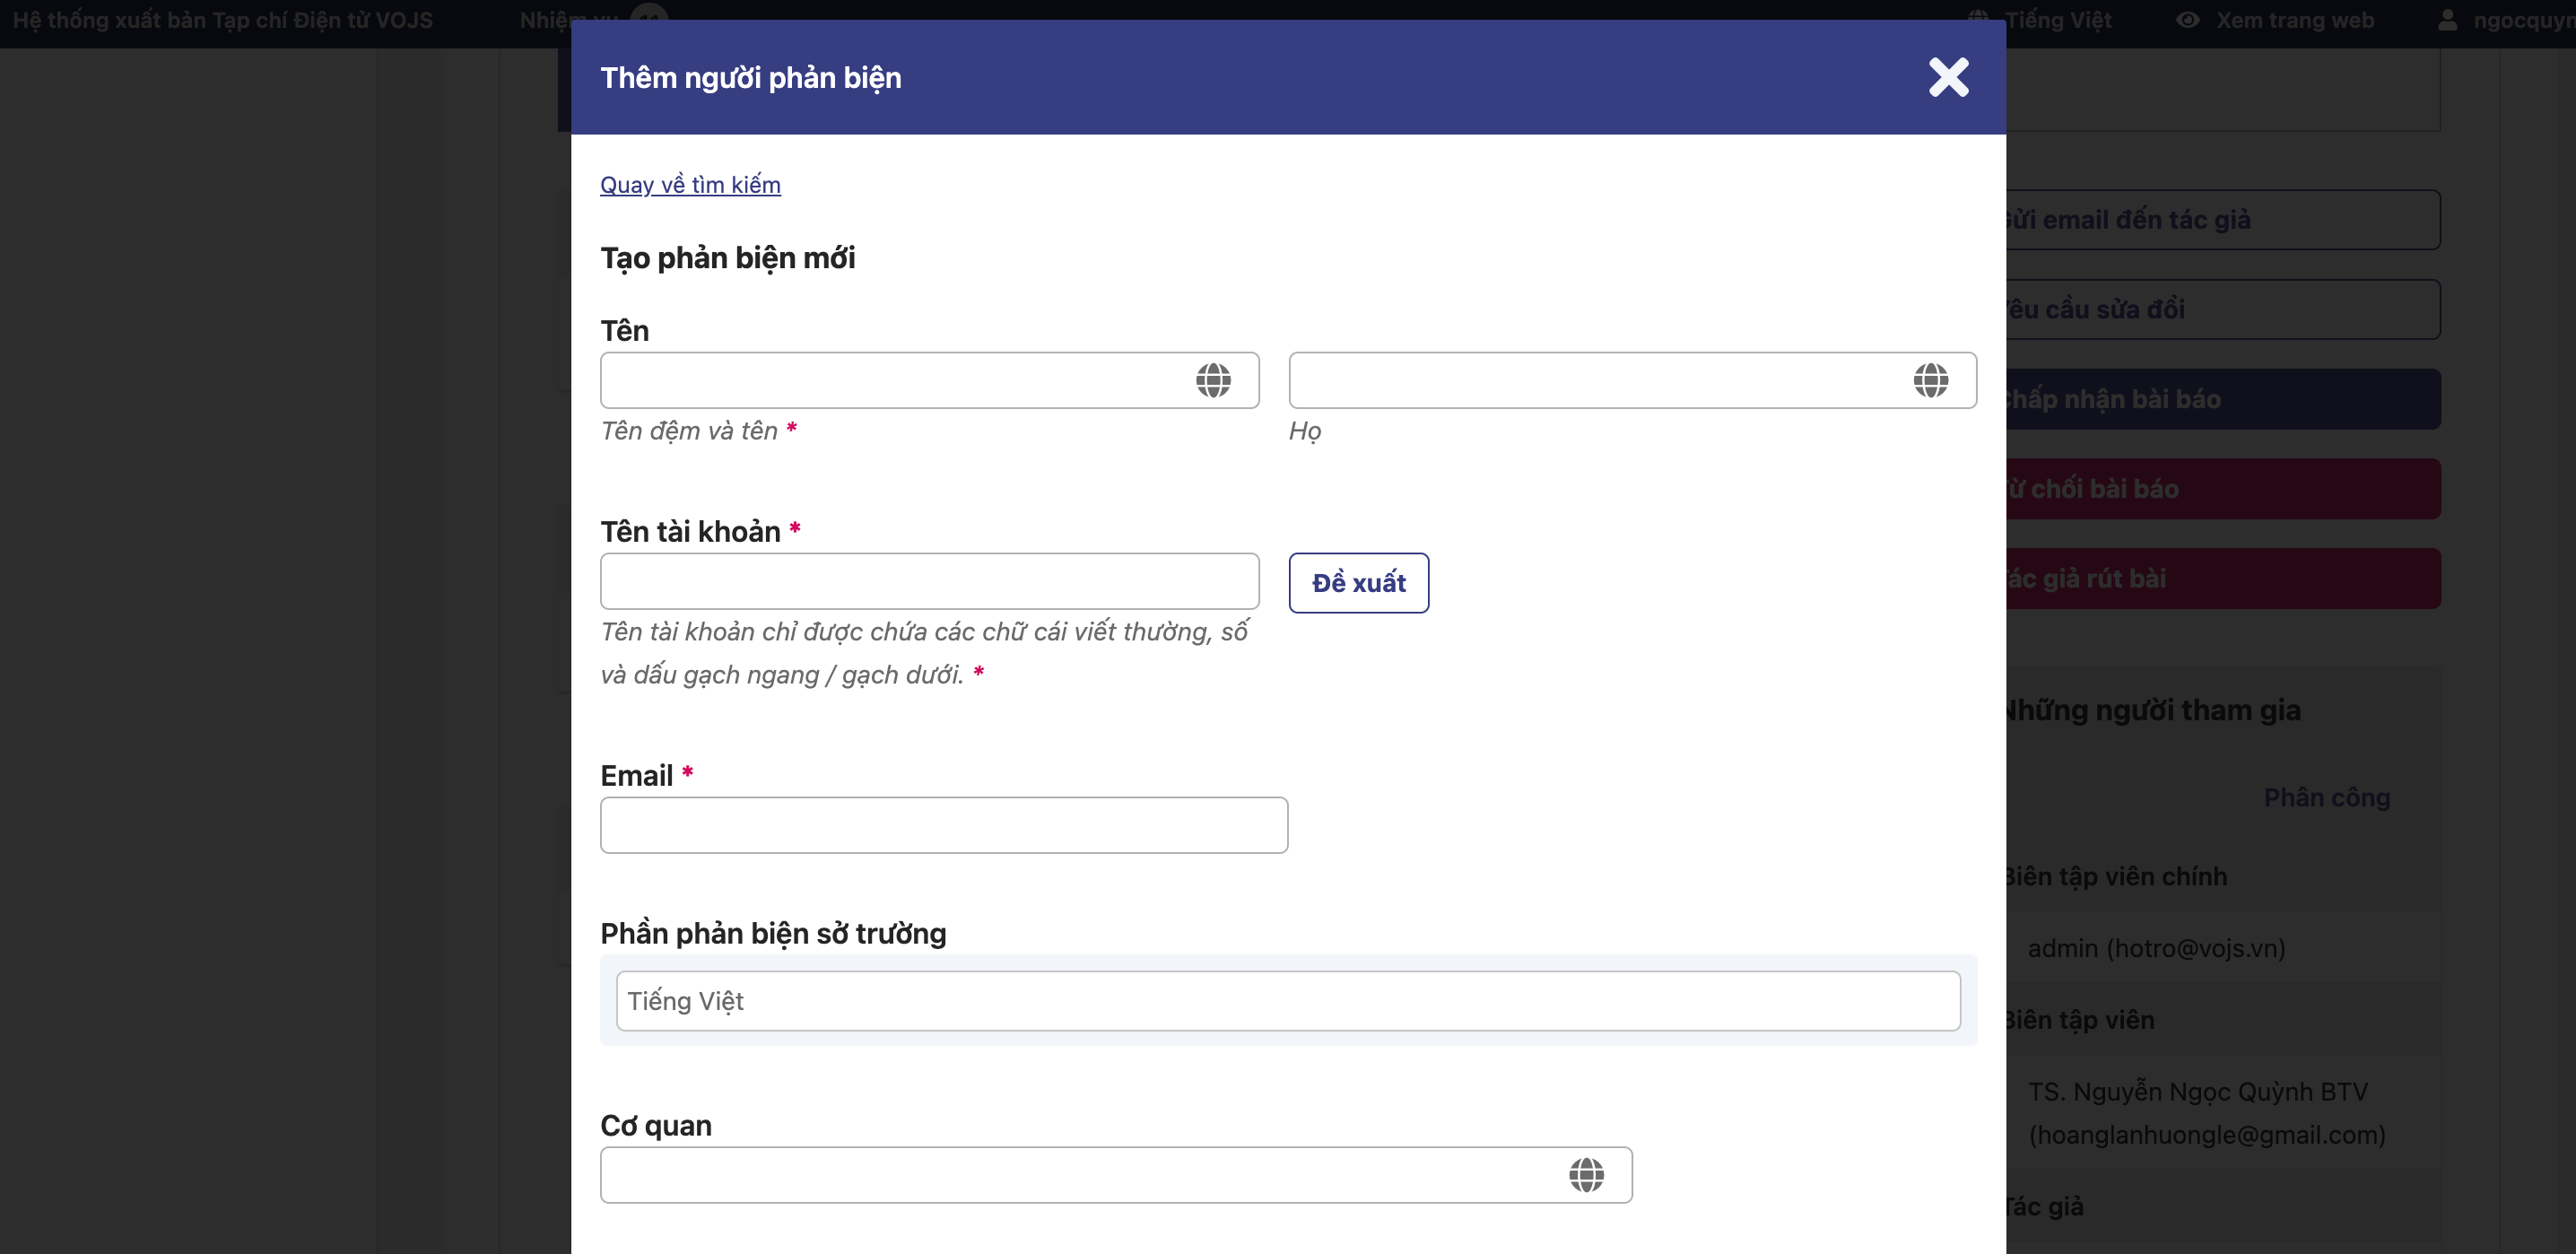Click globe icon in Họ field

pyautogui.click(x=1930, y=380)
